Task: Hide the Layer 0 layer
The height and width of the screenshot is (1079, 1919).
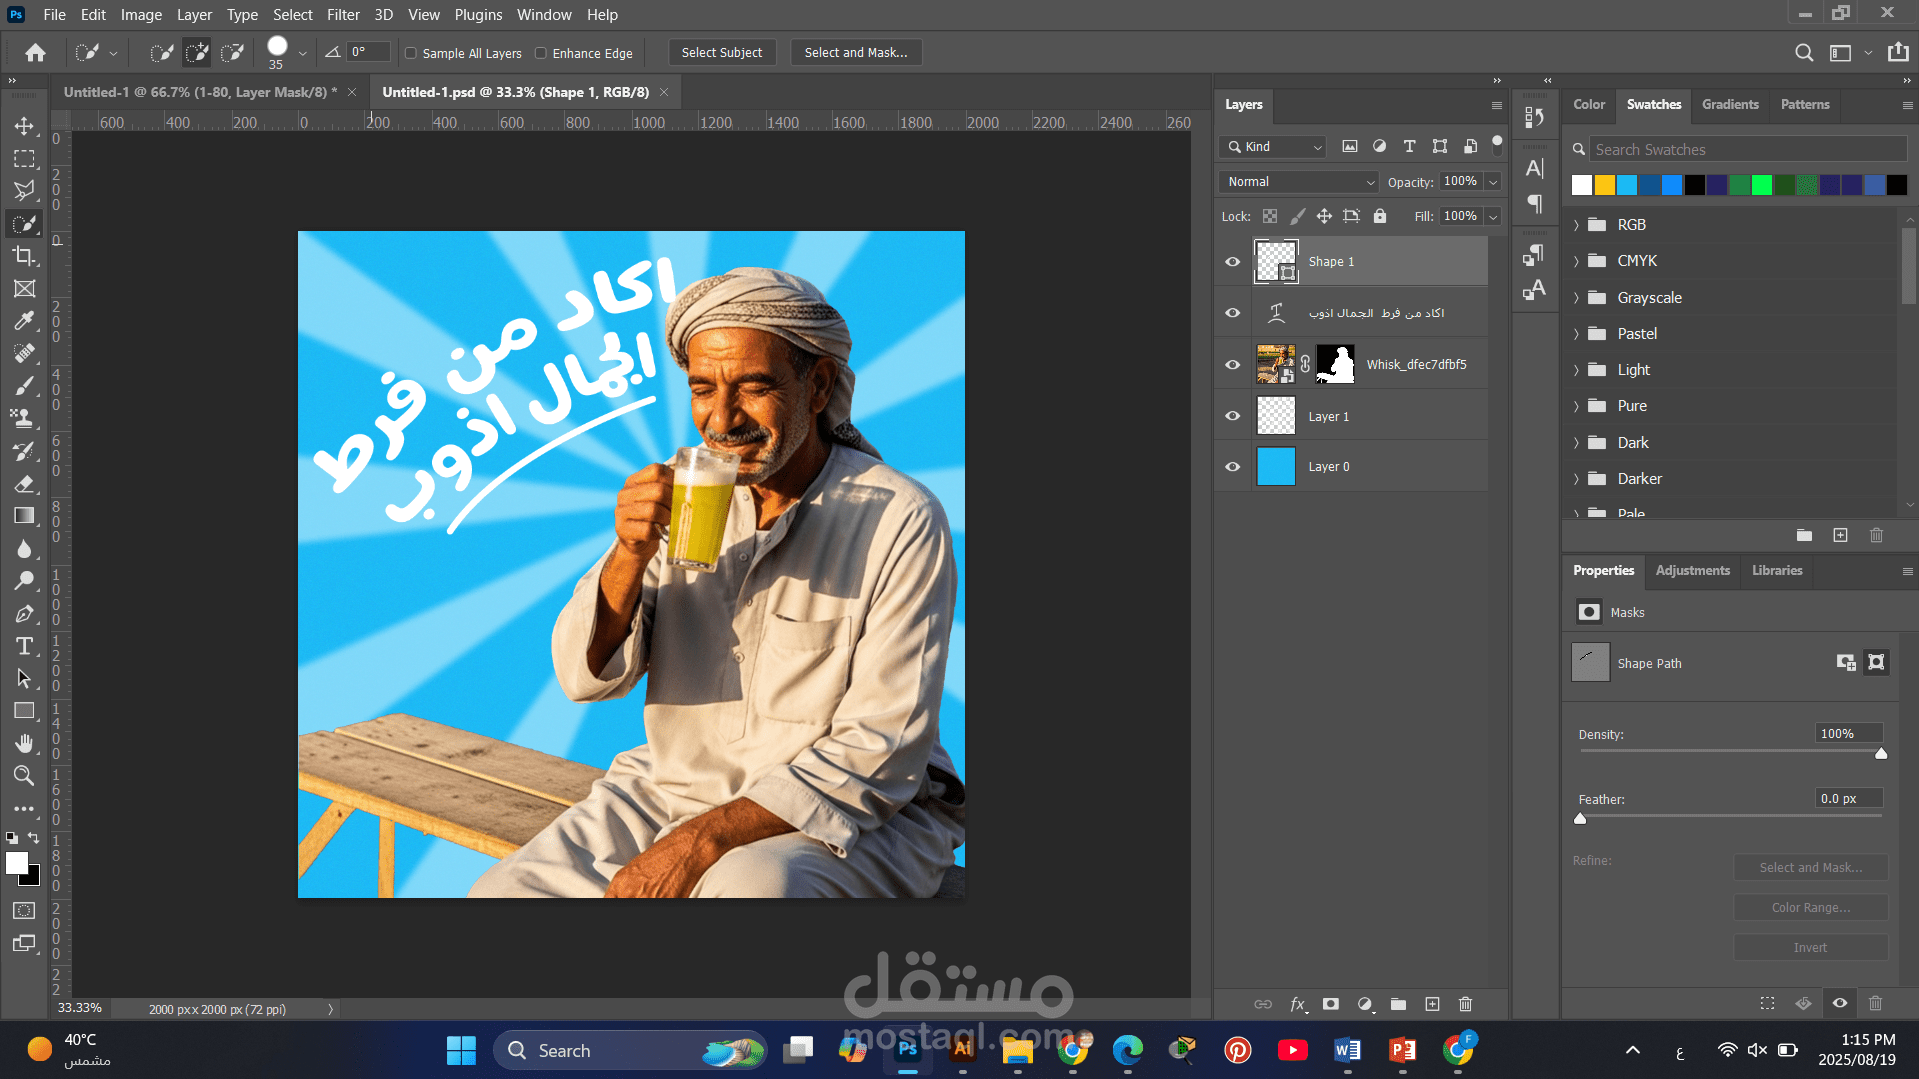Action: (x=1232, y=467)
